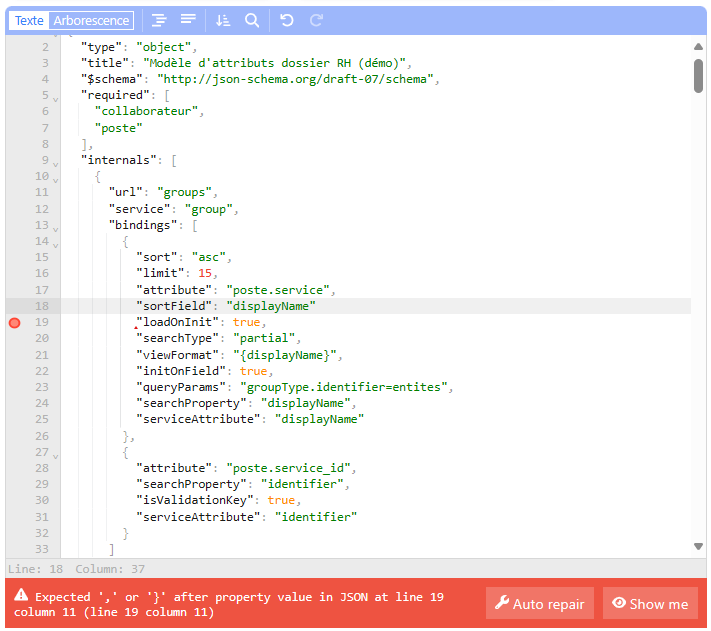Click "group" service value on line 12
Screen dimensions: 711x631
pyautogui.click(x=209, y=209)
